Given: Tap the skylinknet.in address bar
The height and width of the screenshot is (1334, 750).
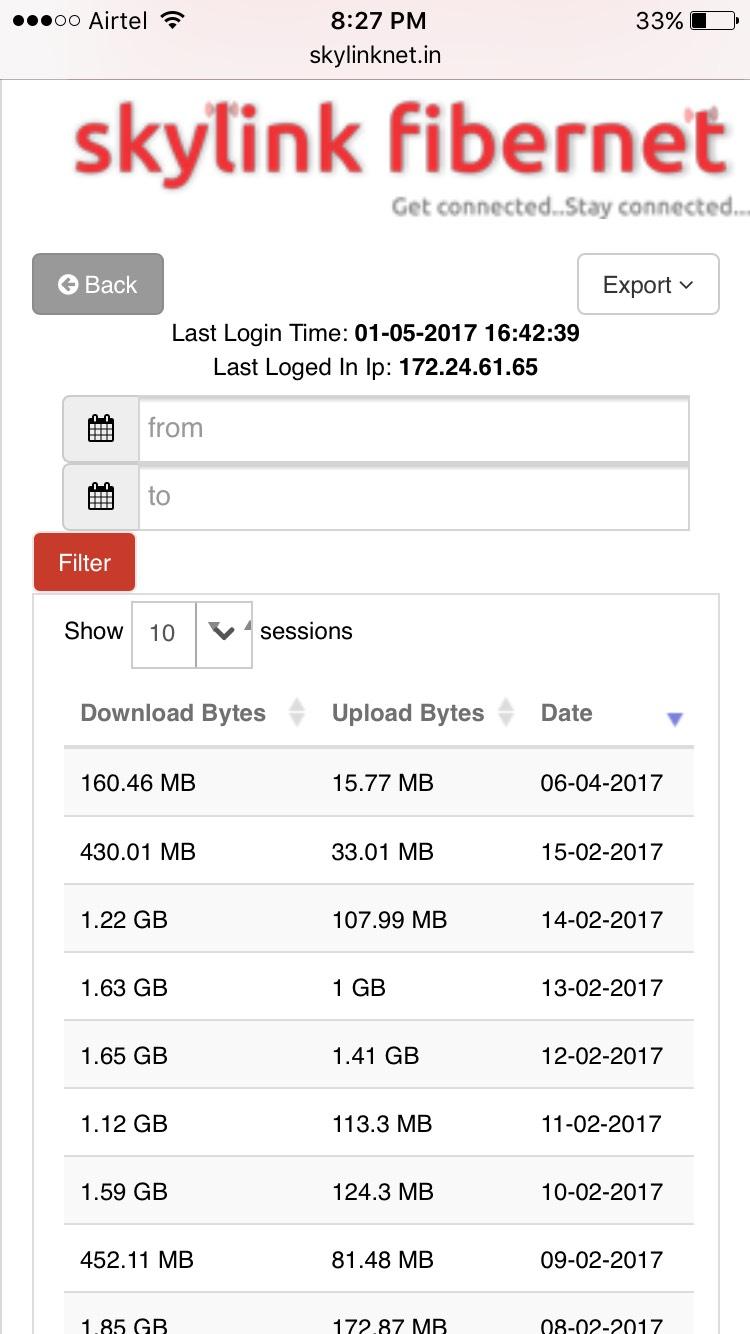Looking at the screenshot, I should click(375, 55).
